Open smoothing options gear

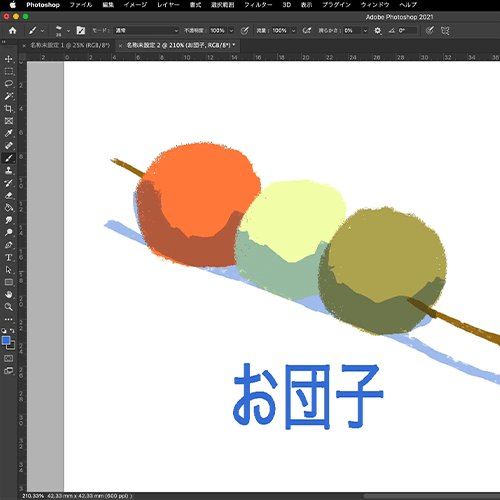[377, 31]
